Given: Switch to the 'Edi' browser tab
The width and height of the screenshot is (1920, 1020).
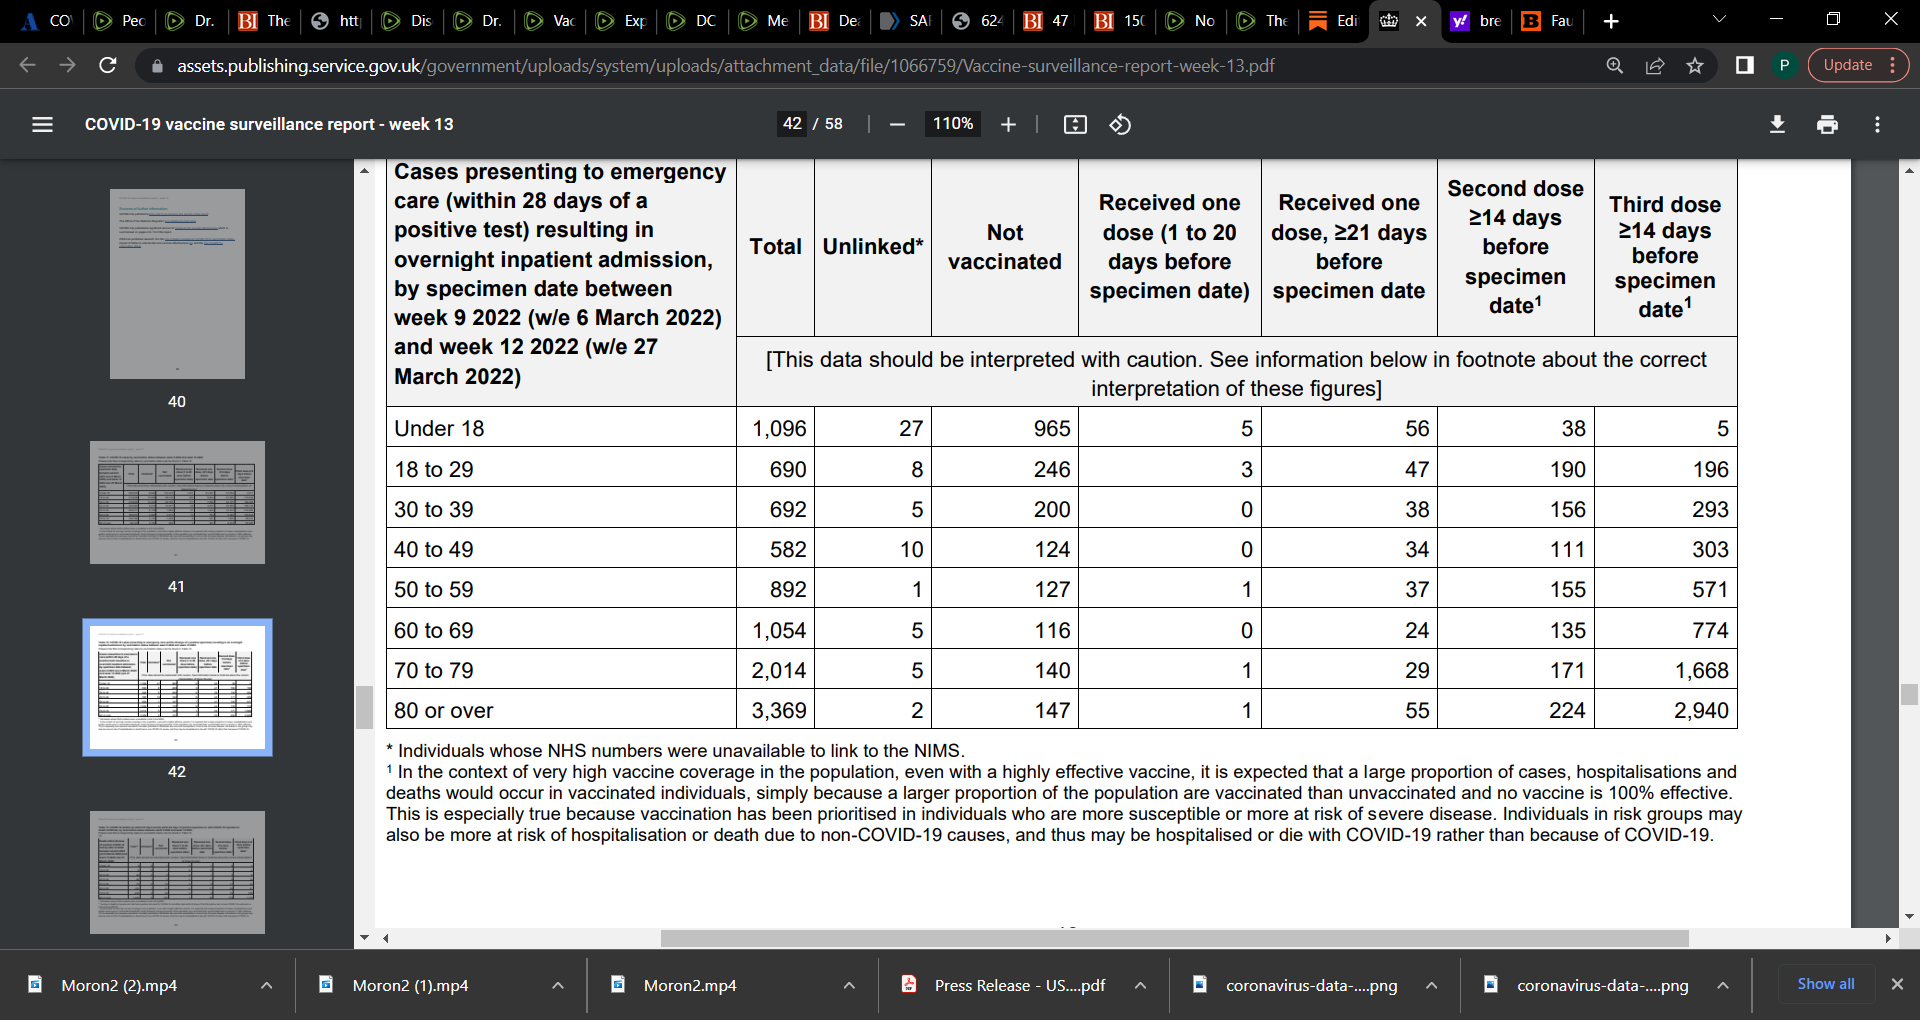Looking at the screenshot, I should click(1334, 21).
